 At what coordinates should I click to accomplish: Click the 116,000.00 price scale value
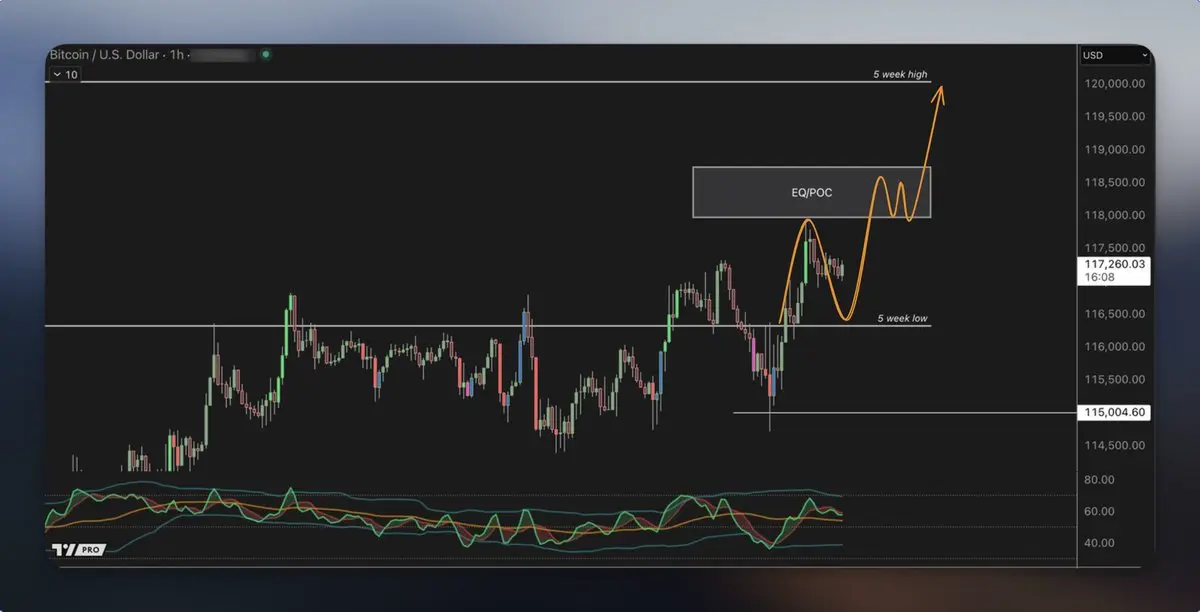(1114, 347)
